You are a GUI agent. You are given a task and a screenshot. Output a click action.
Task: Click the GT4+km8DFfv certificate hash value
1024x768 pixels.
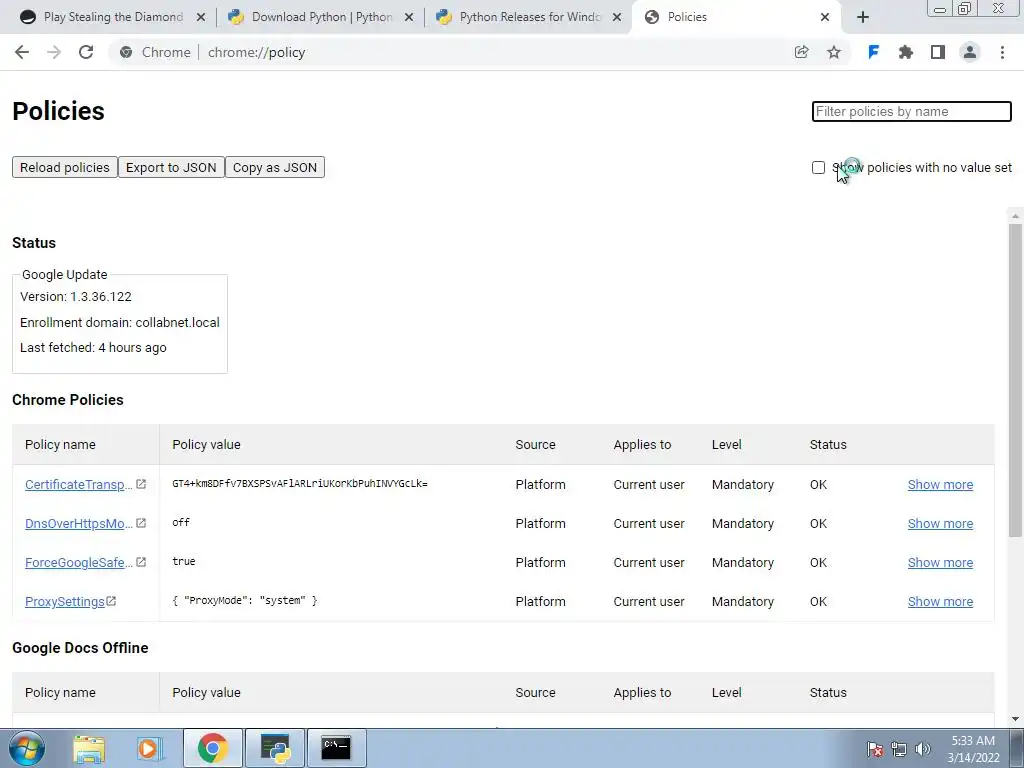[300, 483]
